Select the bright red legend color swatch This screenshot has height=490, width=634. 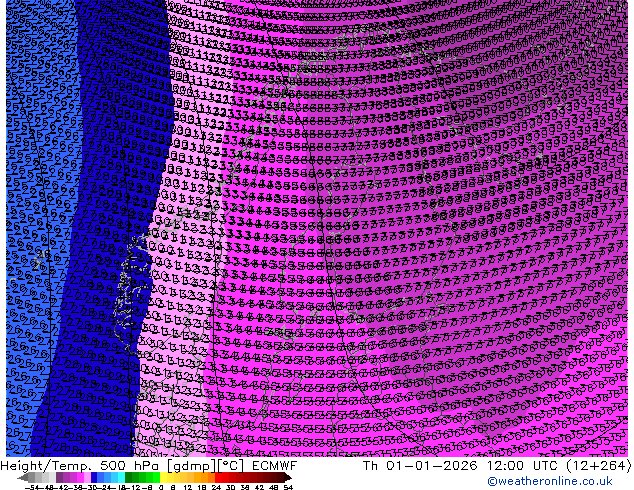pos(218,477)
